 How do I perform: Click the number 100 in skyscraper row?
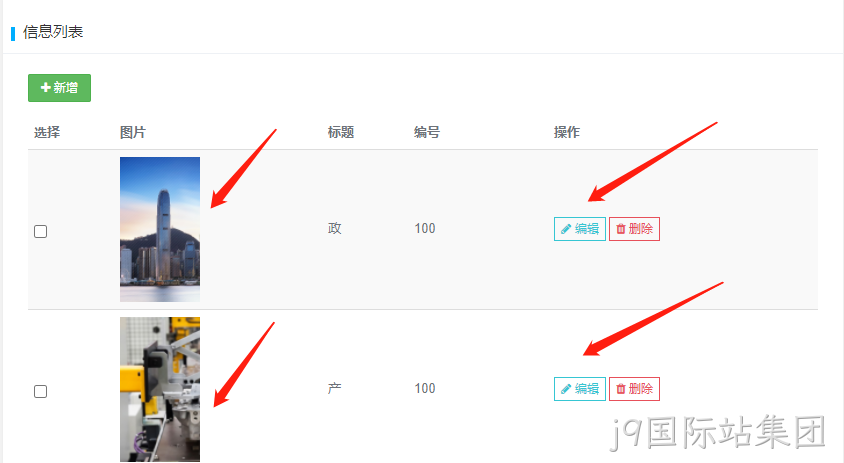425,228
